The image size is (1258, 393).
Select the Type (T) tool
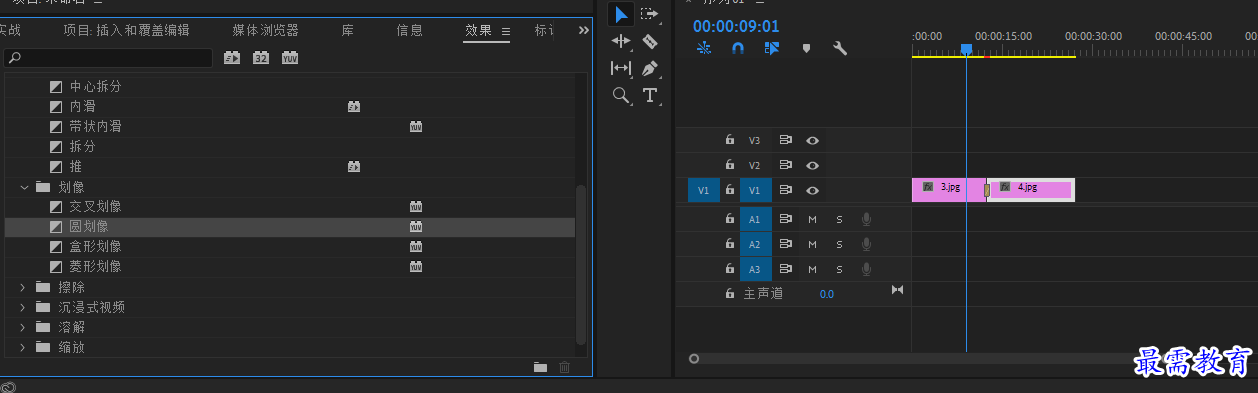(650, 95)
